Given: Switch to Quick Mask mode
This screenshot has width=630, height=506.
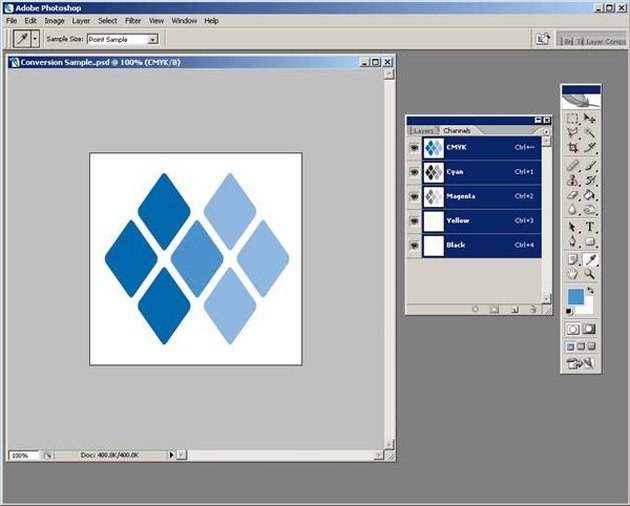Looking at the screenshot, I should tap(589, 330).
